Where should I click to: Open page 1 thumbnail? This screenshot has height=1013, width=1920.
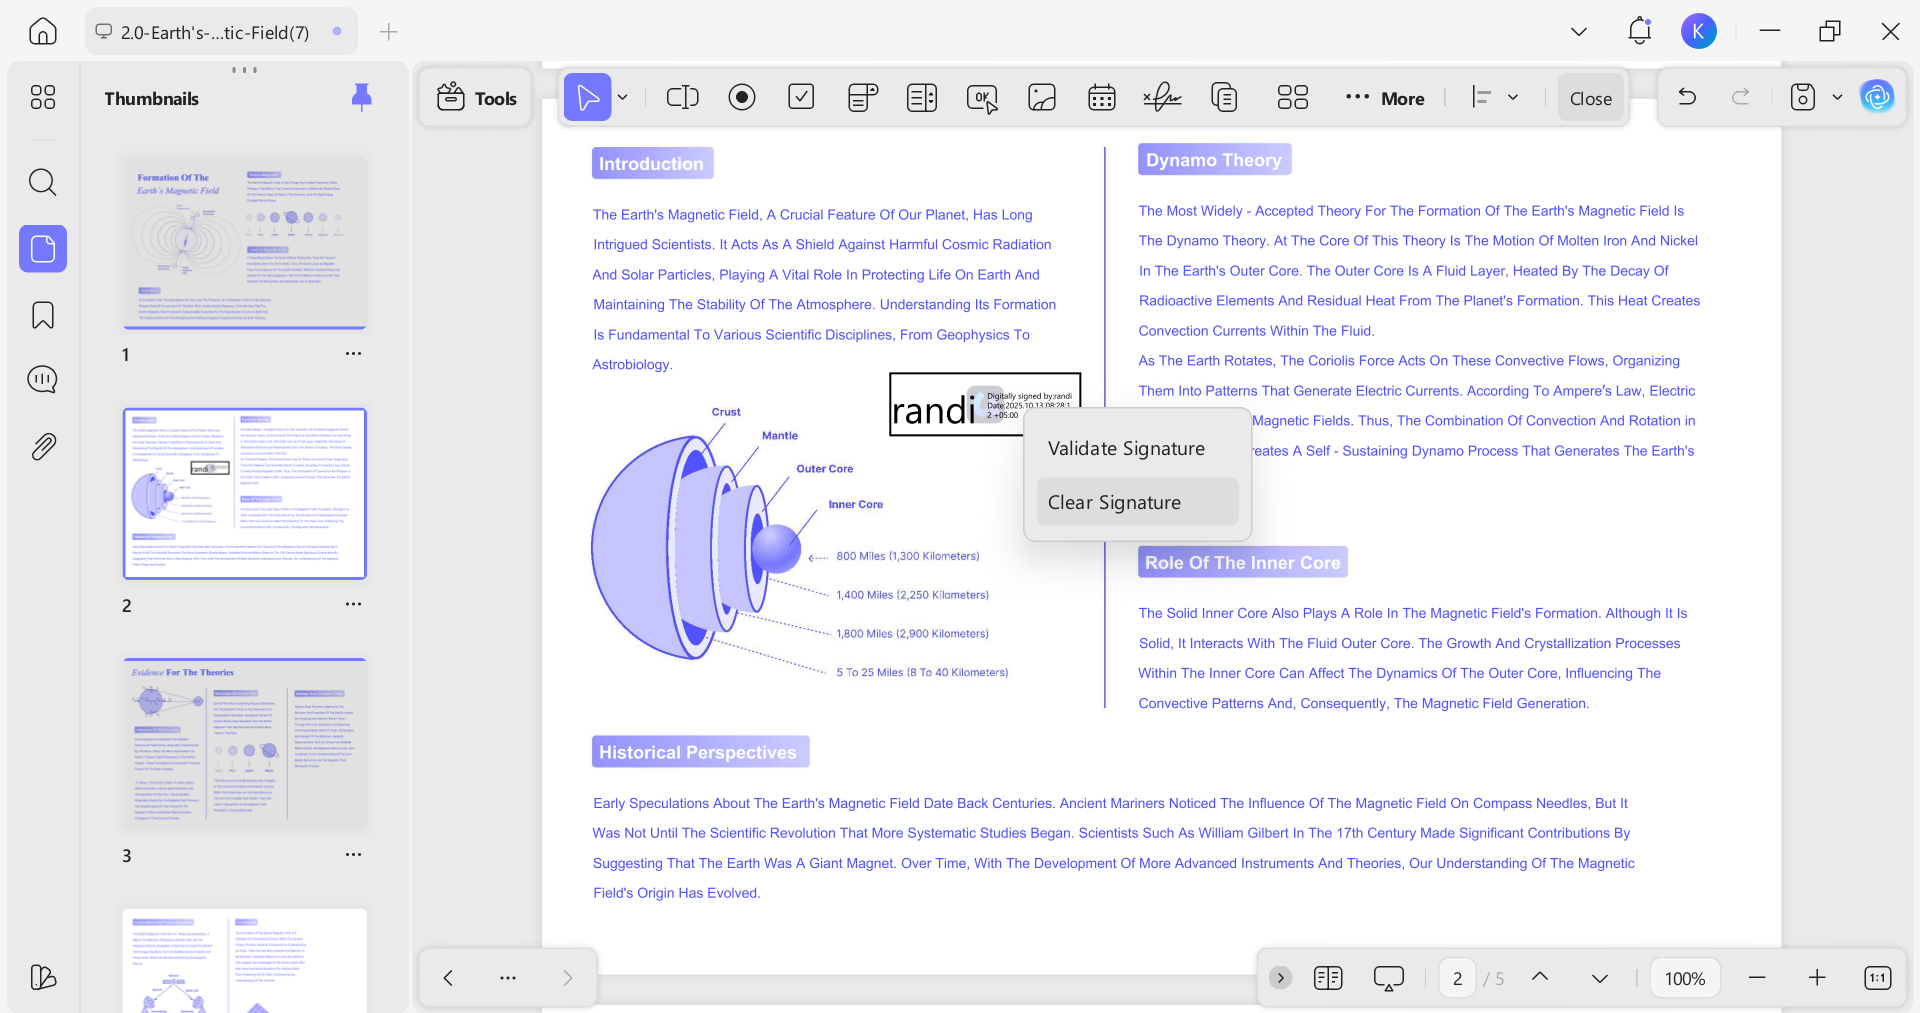pos(245,242)
